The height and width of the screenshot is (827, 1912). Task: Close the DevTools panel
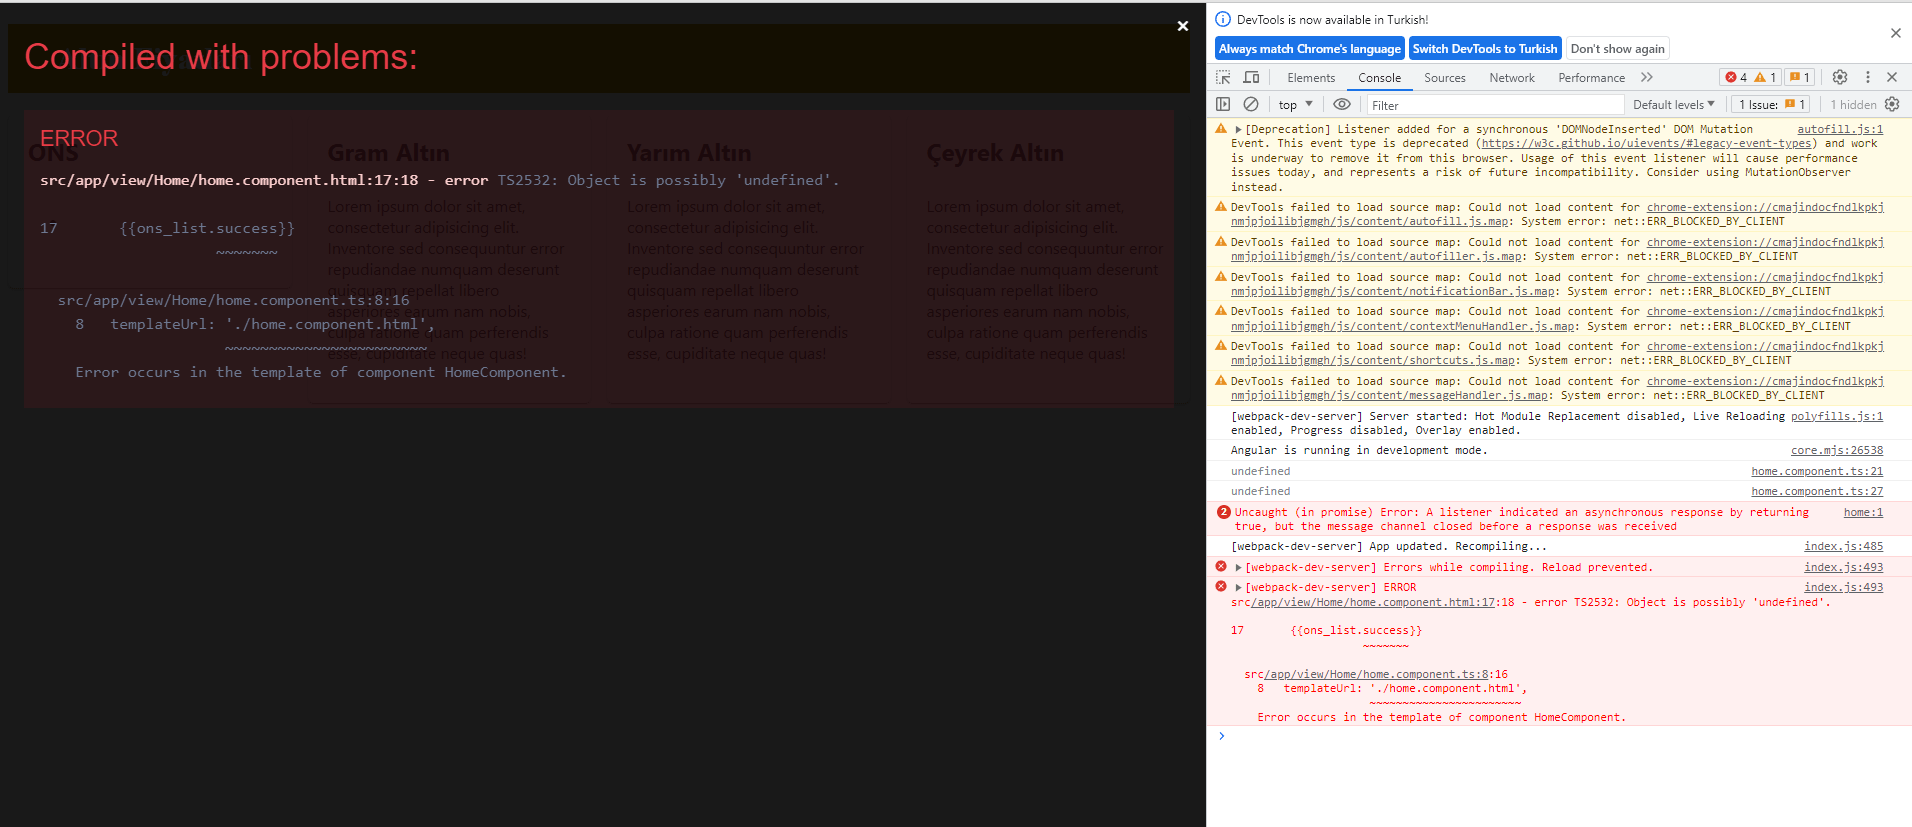click(1892, 77)
